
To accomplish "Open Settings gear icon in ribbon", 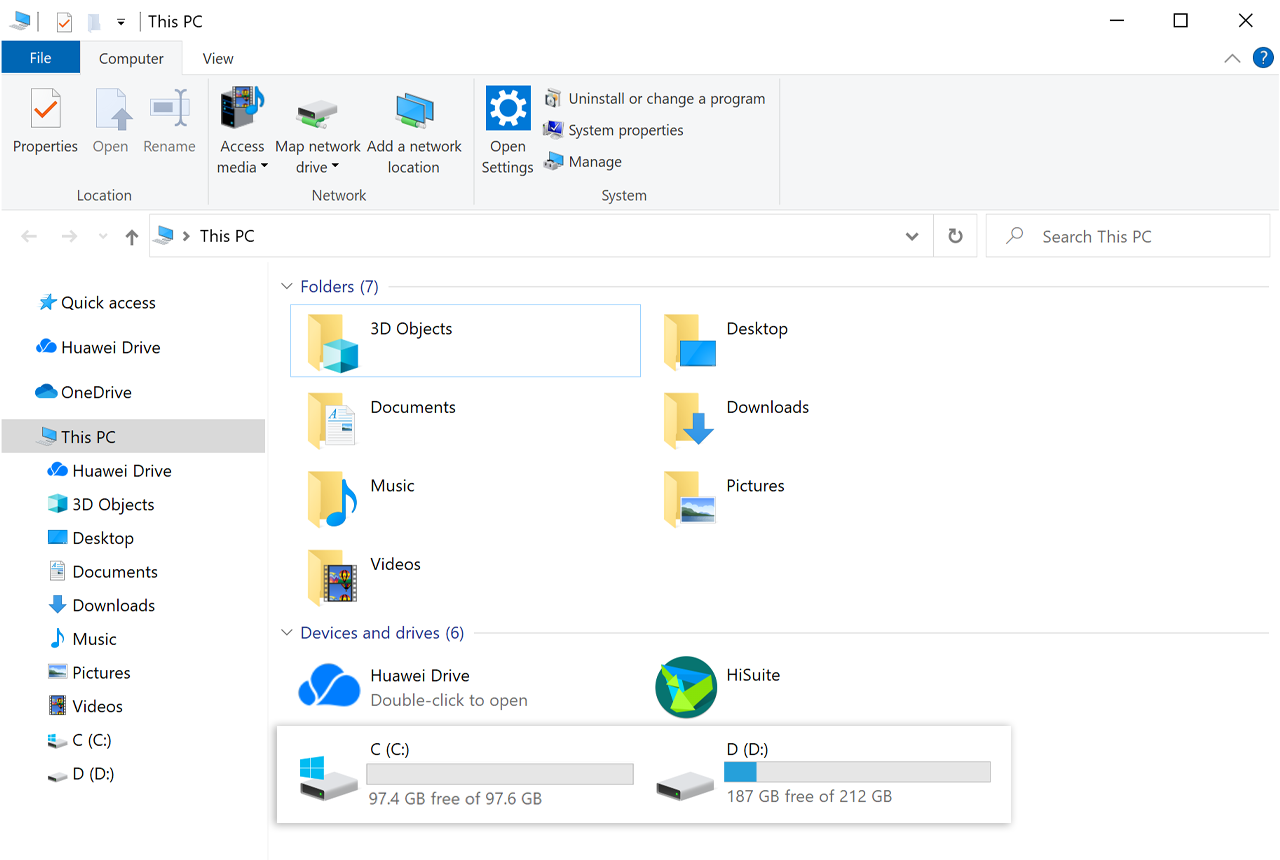I will (507, 108).
